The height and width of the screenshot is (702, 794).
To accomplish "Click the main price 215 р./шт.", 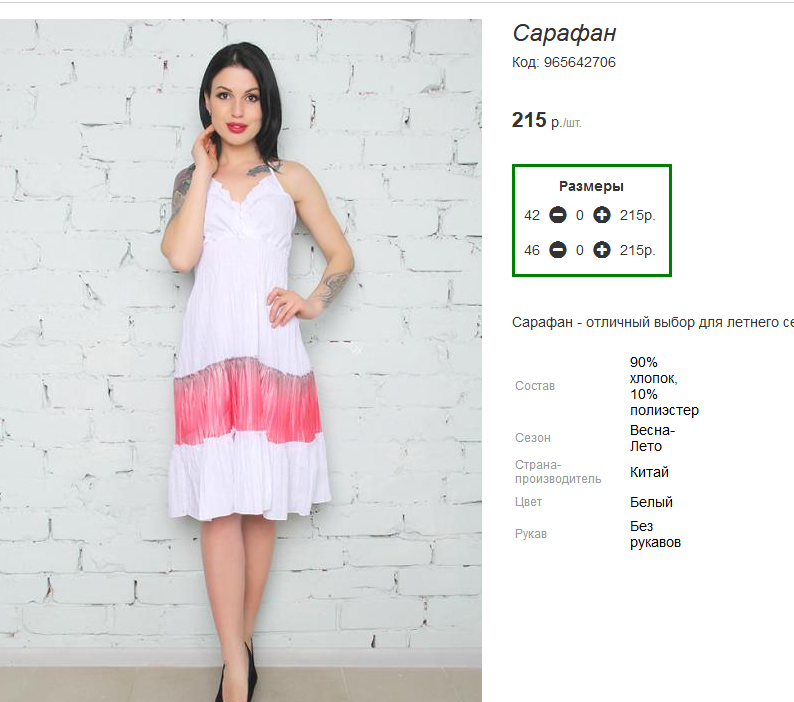I will [546, 121].
